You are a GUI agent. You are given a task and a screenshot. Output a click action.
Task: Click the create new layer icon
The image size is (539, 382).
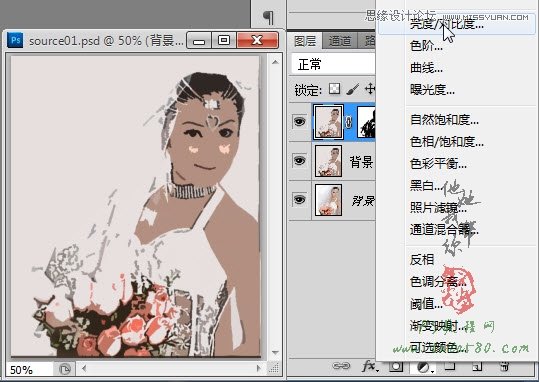click(476, 367)
